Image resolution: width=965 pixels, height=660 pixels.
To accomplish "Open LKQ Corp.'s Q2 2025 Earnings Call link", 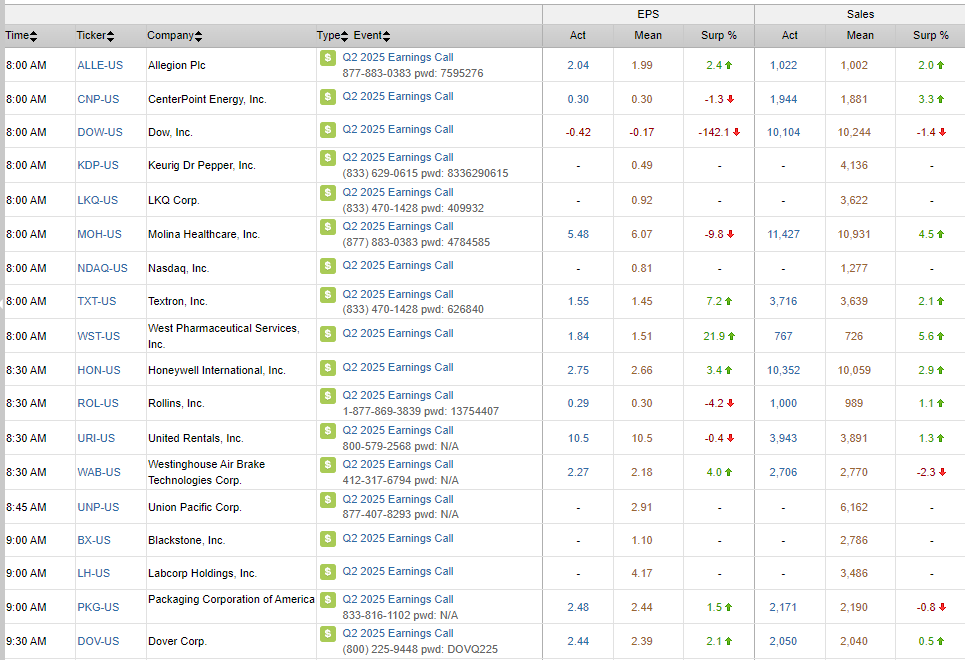I will [398, 193].
